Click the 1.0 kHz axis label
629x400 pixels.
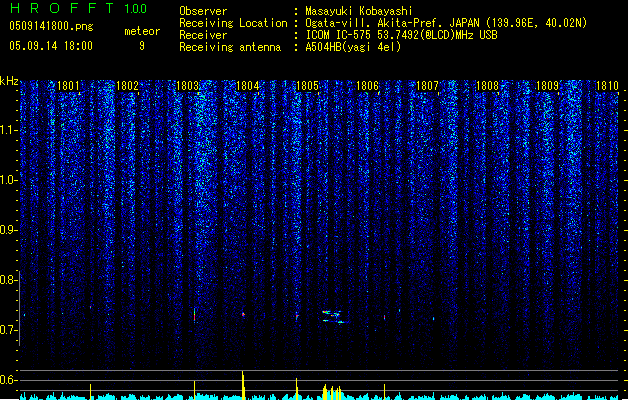pyautogui.click(x=8, y=180)
